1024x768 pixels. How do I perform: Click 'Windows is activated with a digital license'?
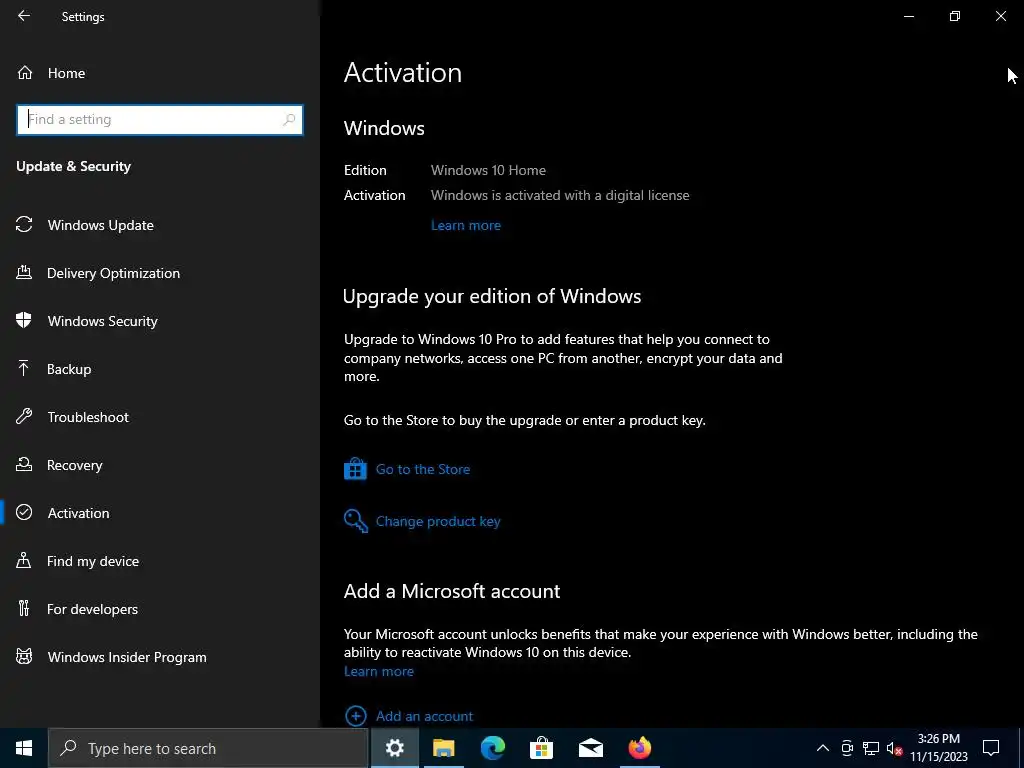pos(560,195)
